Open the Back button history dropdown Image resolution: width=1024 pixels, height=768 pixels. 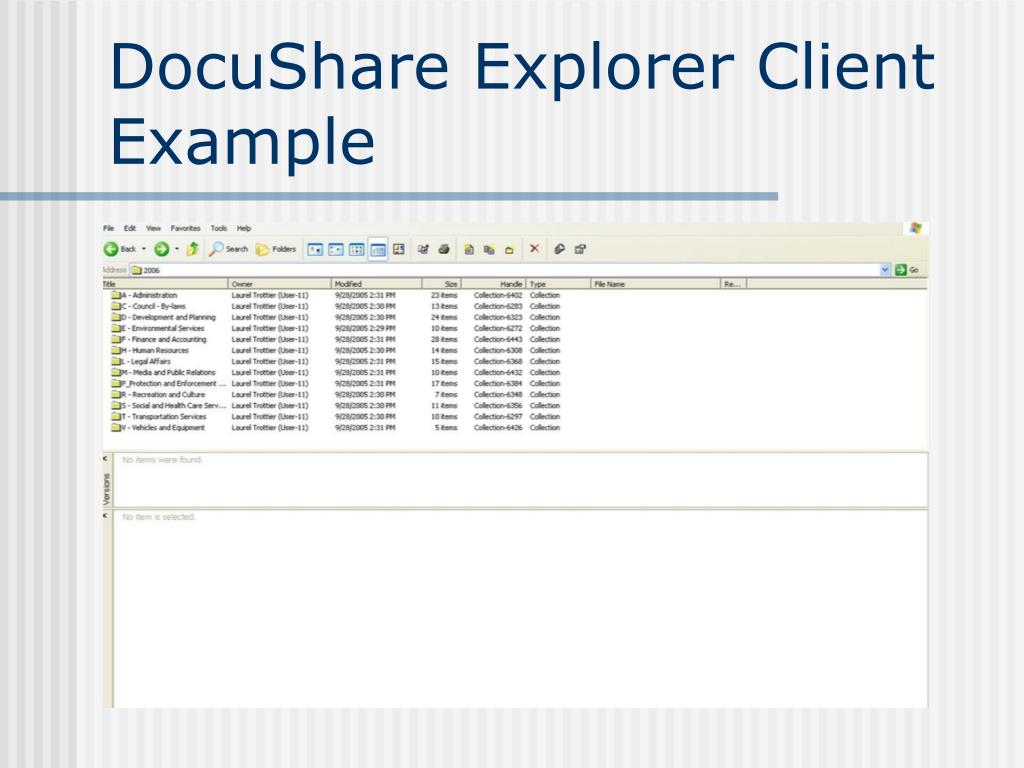coord(144,249)
